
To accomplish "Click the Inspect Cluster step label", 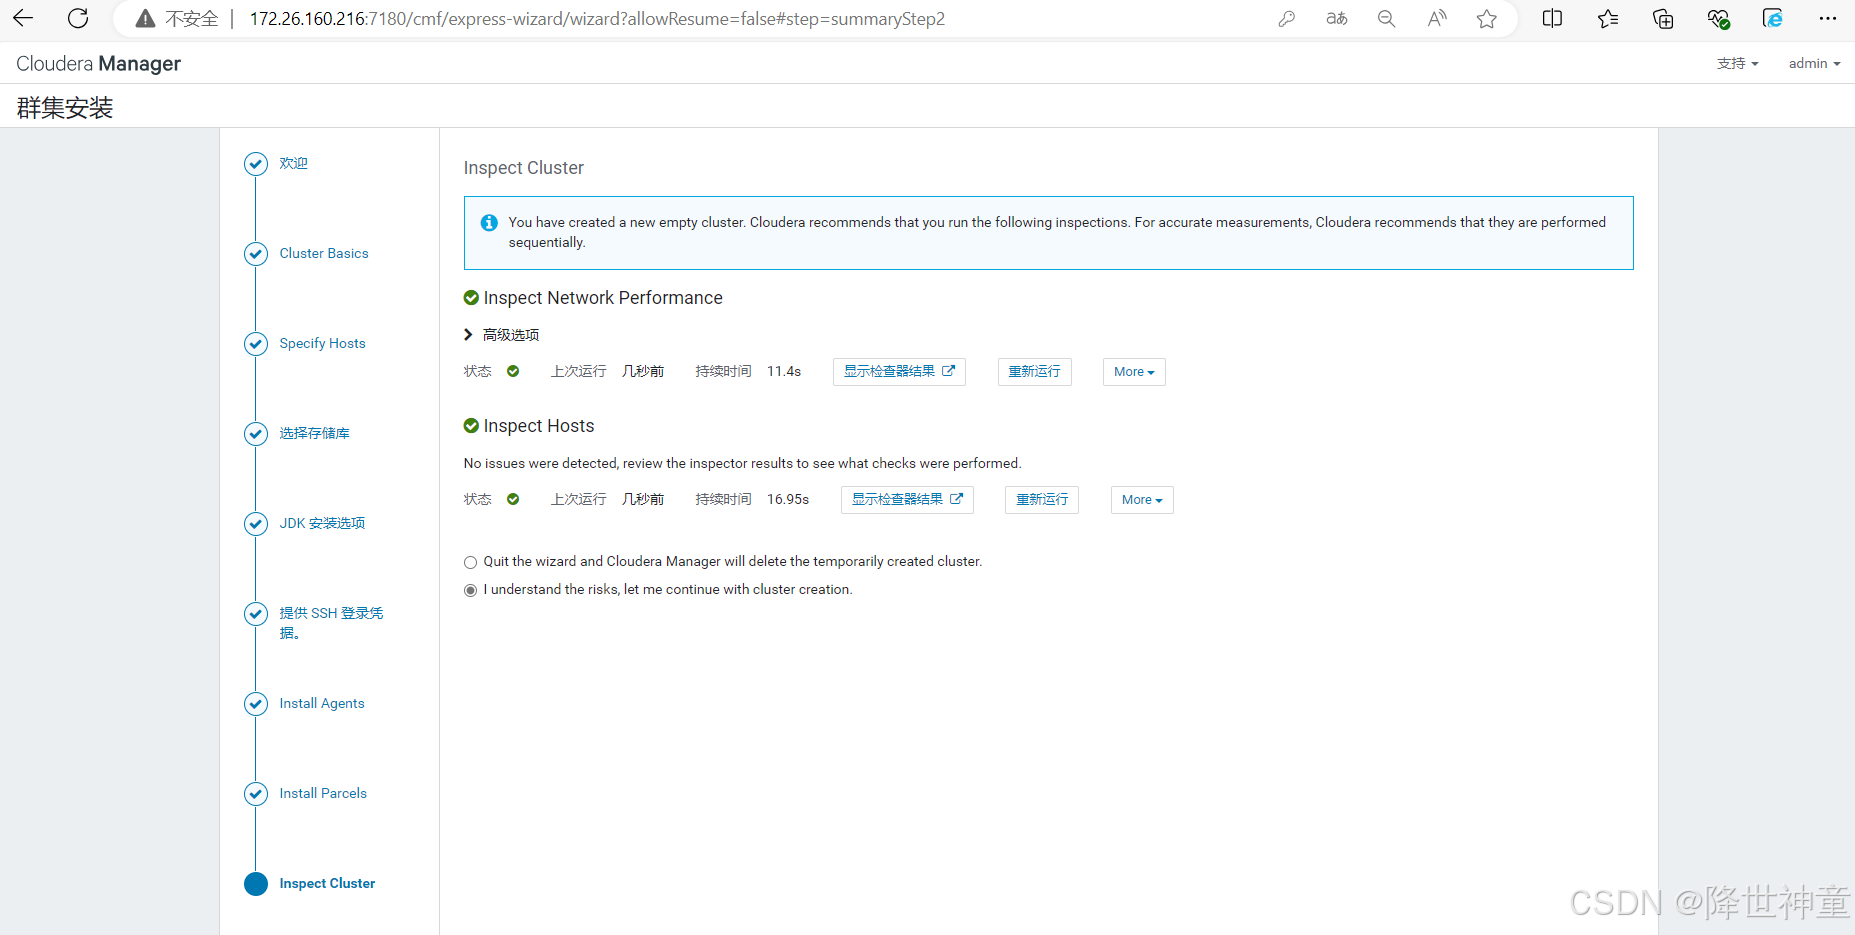I will pyautogui.click(x=327, y=884).
